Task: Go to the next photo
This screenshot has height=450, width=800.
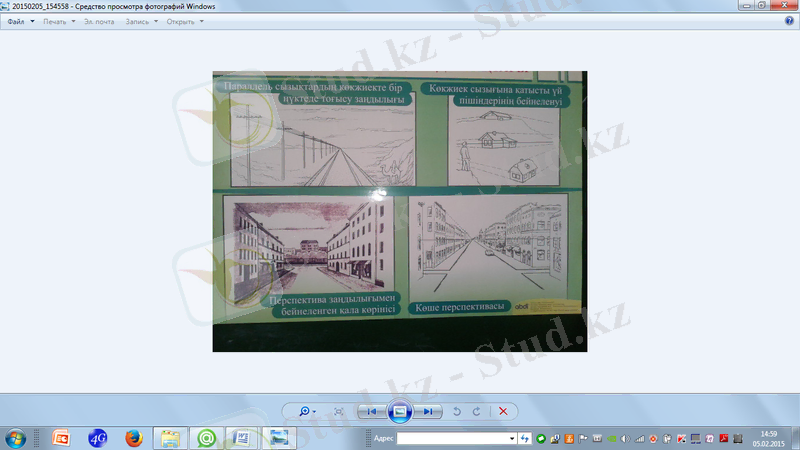Action: point(428,411)
